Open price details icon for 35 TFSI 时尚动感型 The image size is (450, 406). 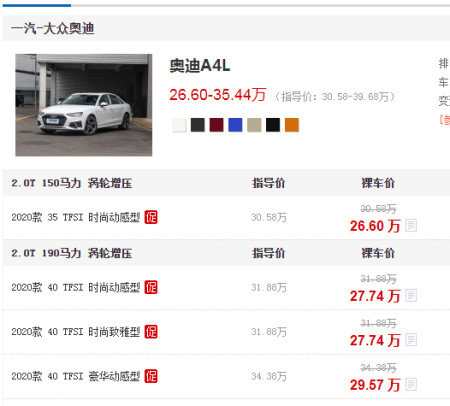[x=411, y=226]
